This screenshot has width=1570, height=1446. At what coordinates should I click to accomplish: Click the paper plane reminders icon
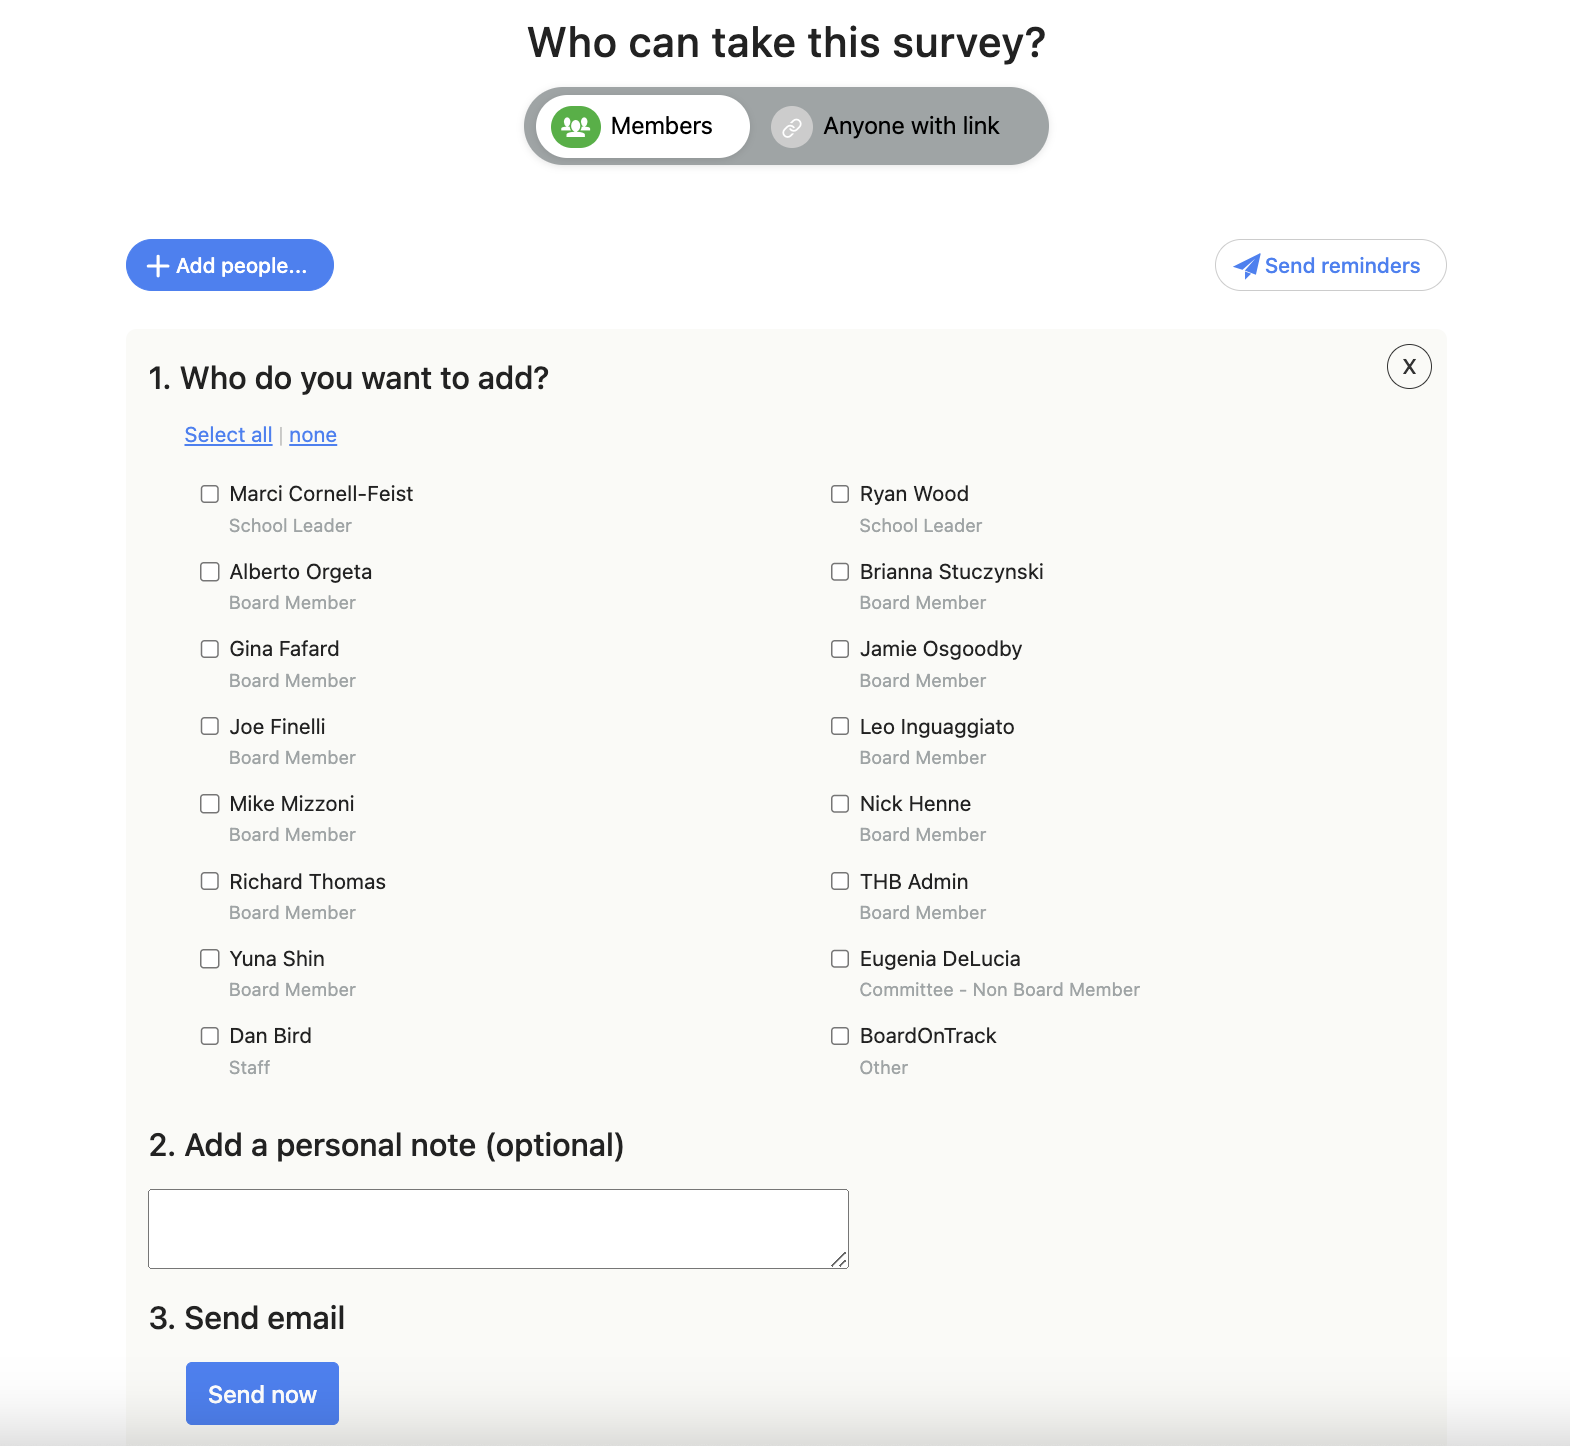pos(1246,266)
